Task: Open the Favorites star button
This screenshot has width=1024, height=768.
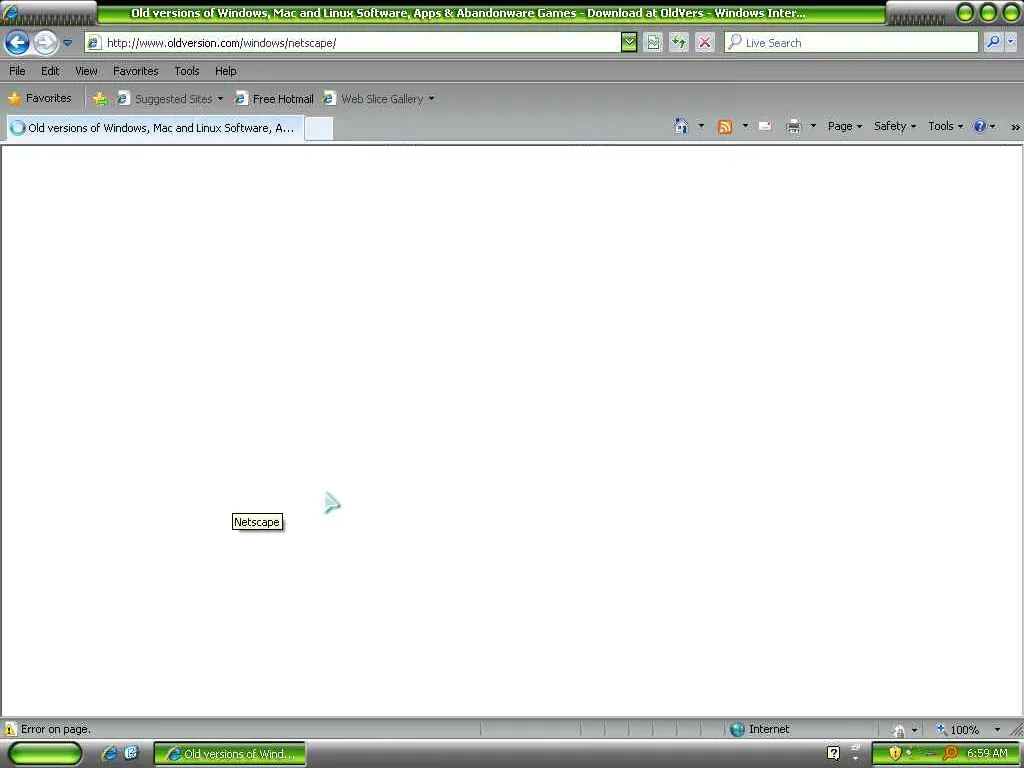Action: click(x=40, y=99)
